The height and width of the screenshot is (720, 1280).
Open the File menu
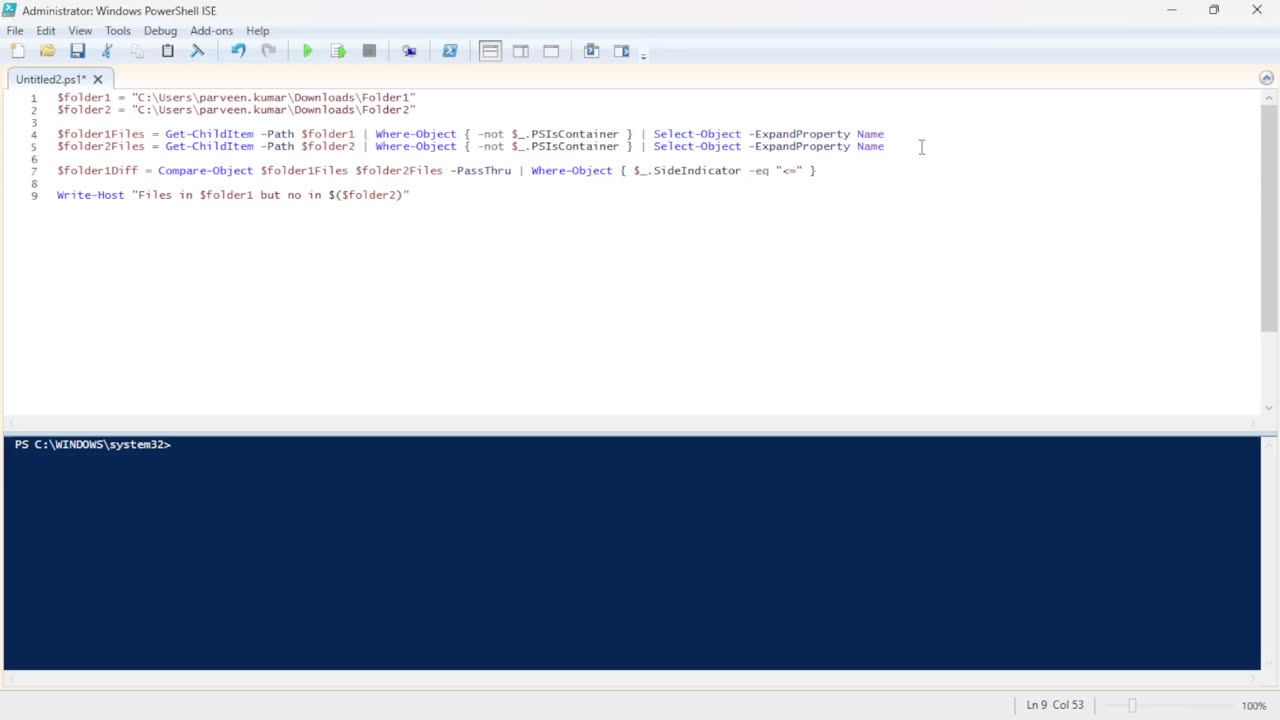[x=15, y=31]
